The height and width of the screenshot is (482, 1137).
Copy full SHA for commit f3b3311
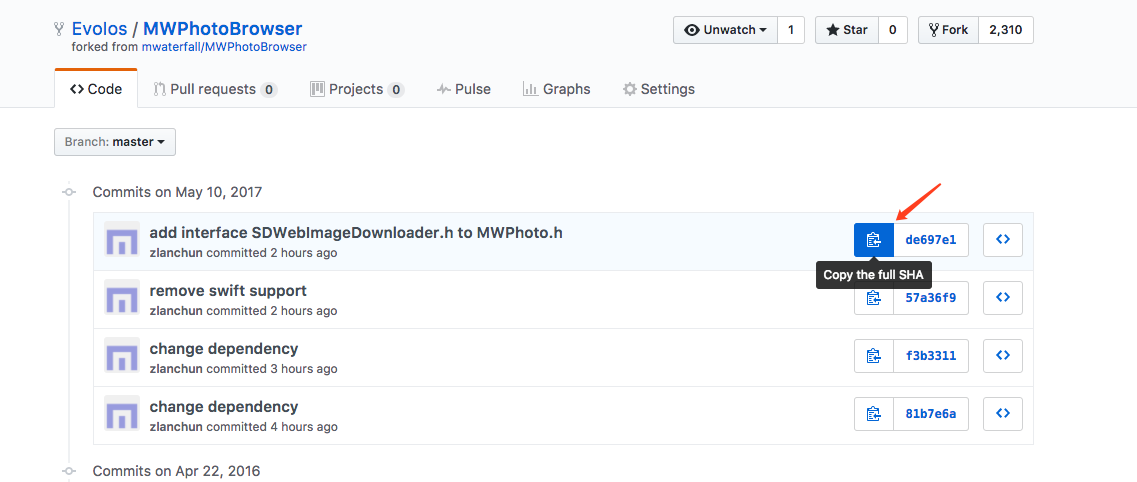pyautogui.click(x=874, y=356)
